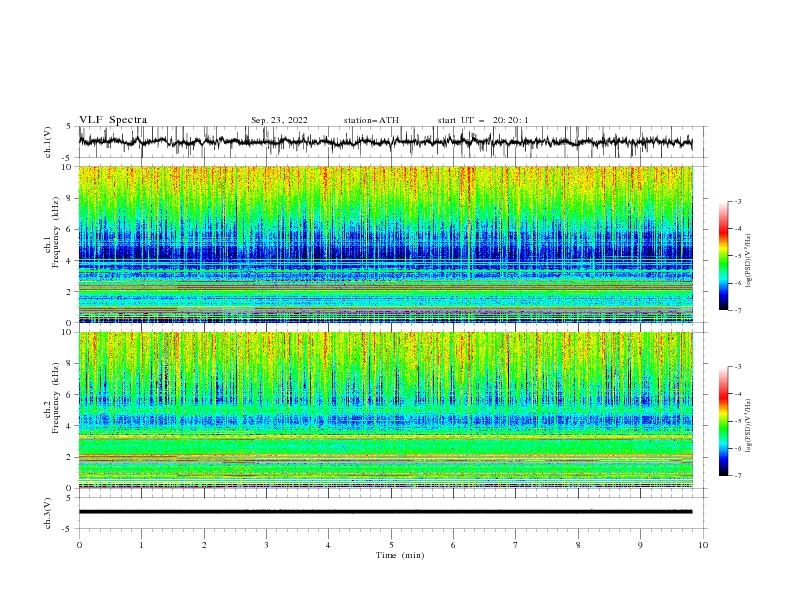Click the ch.1 voltage waveform trace
Viewport: 792px width, 612px height.
pyautogui.click(x=385, y=142)
